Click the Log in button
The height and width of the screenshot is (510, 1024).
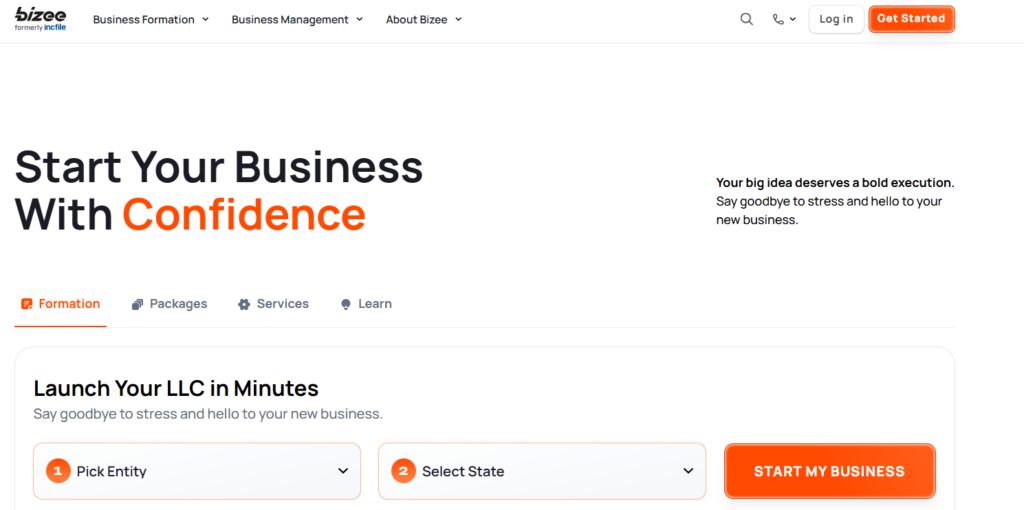[836, 19]
